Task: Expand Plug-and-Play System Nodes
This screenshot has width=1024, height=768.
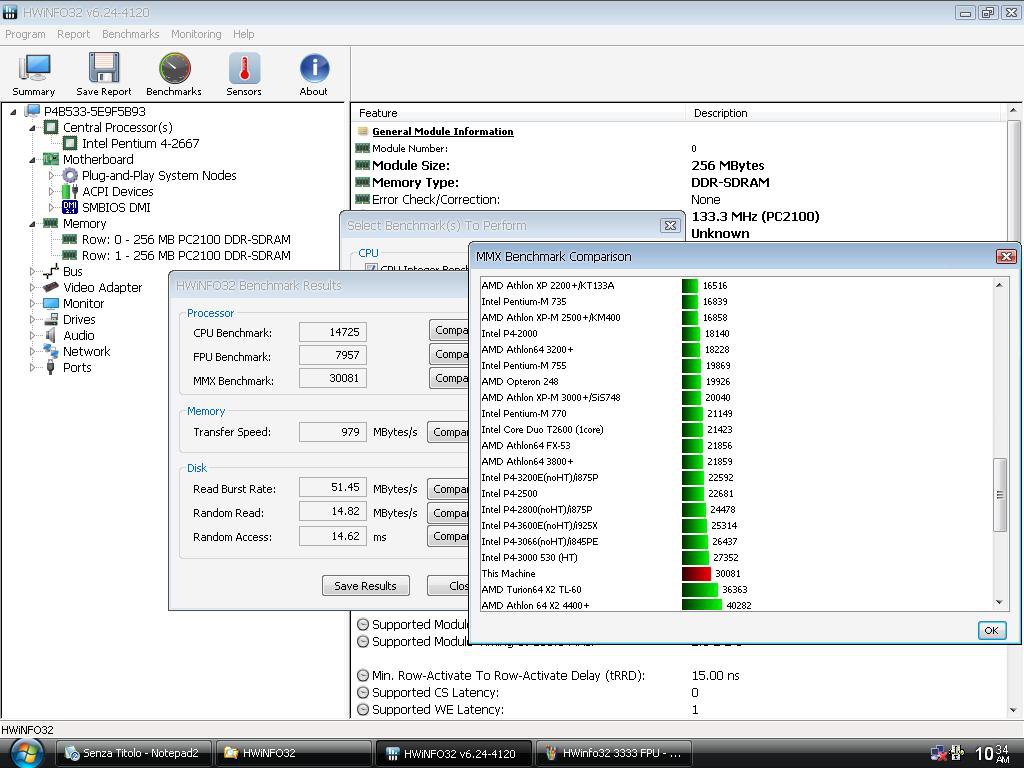Action: [52, 176]
